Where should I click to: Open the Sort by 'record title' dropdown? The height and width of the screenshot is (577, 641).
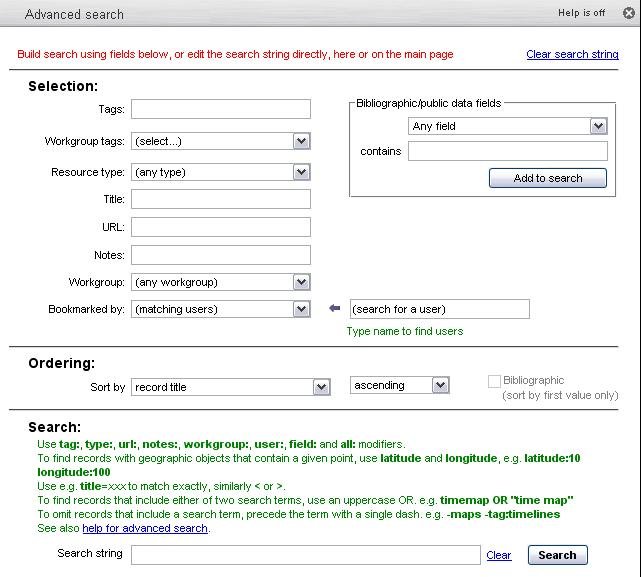pos(231,386)
